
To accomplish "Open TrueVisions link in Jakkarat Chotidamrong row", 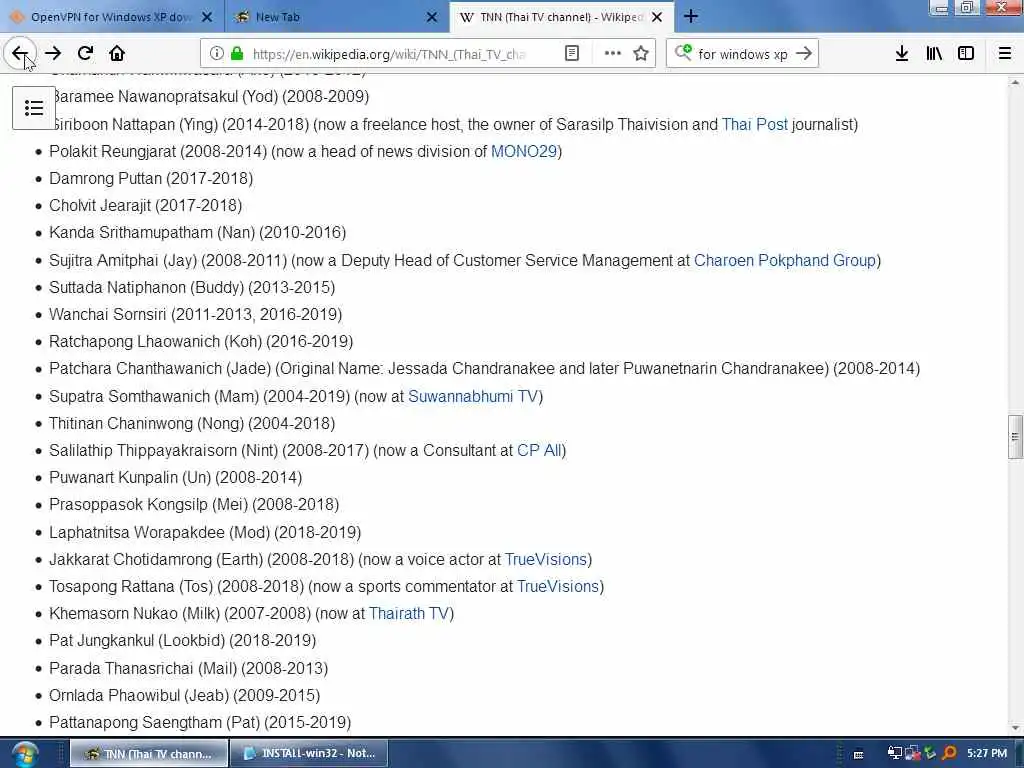I will pyautogui.click(x=546, y=560).
